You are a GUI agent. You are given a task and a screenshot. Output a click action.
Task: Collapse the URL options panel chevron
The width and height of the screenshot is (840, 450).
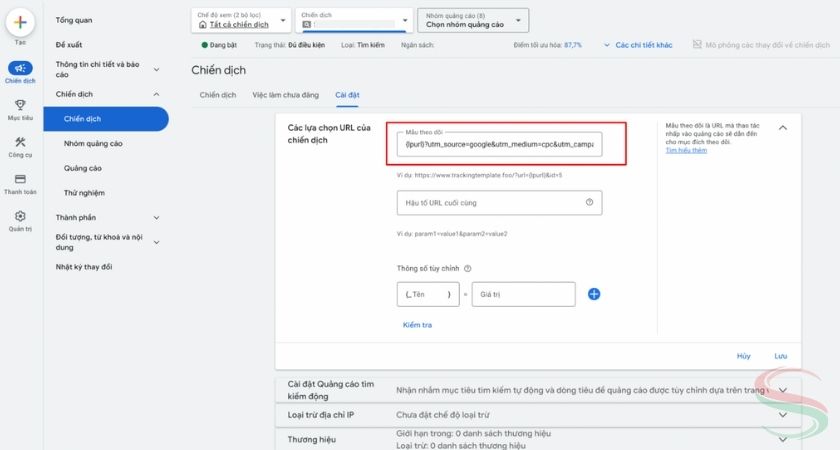782,128
